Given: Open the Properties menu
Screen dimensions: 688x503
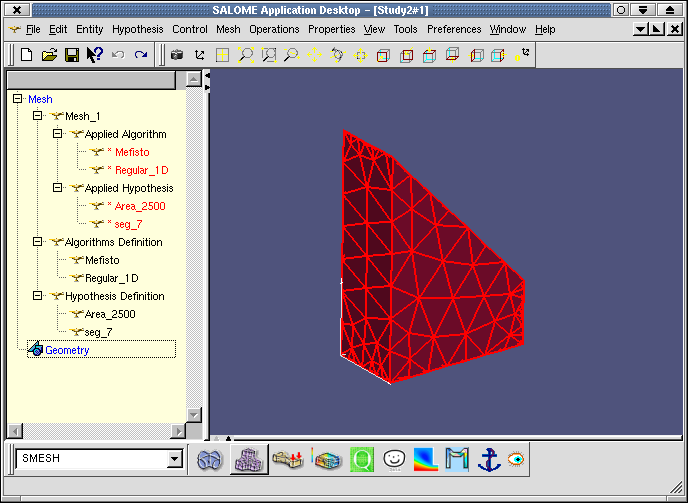Looking at the screenshot, I should coord(332,29).
